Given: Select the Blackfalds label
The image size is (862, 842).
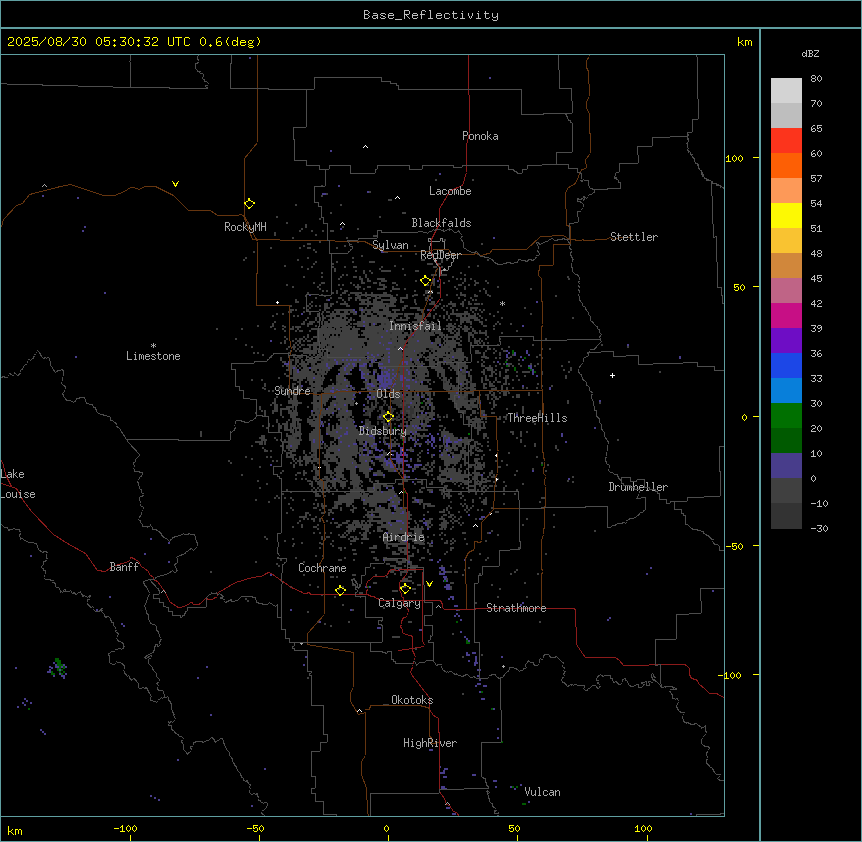Looking at the screenshot, I should (441, 223).
